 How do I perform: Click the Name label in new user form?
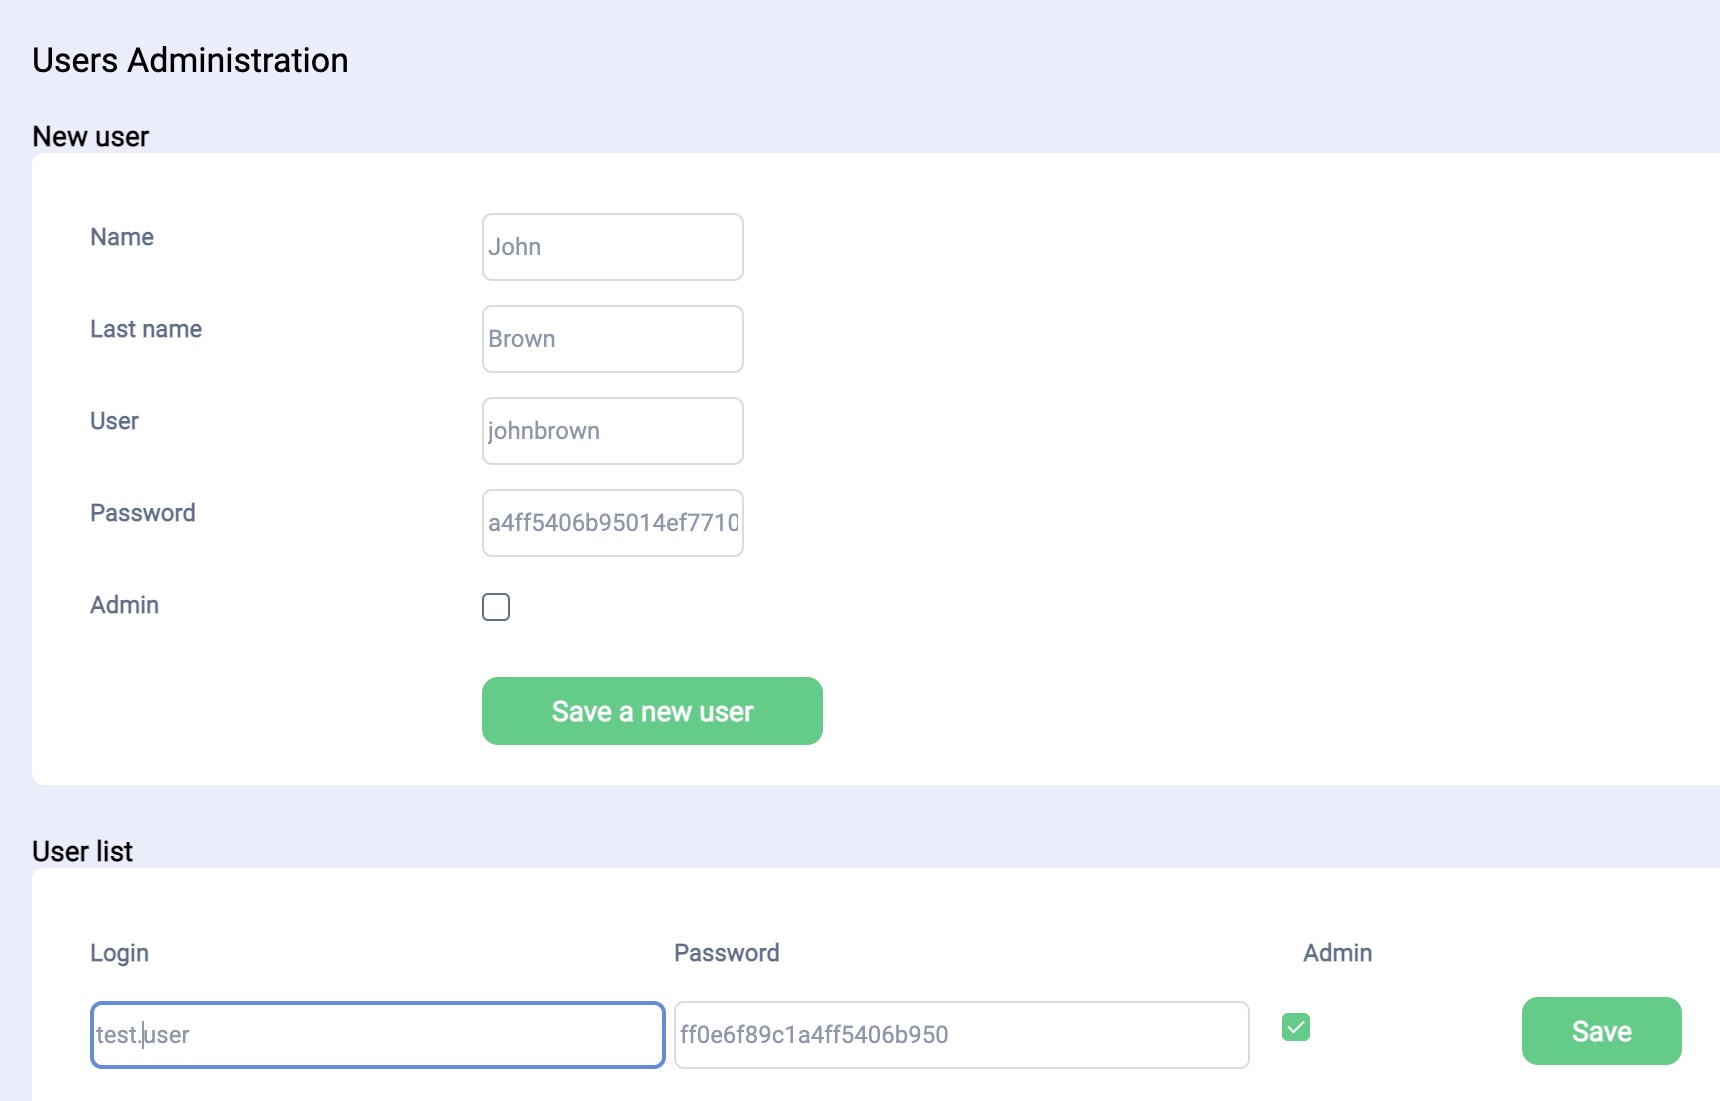click(122, 237)
